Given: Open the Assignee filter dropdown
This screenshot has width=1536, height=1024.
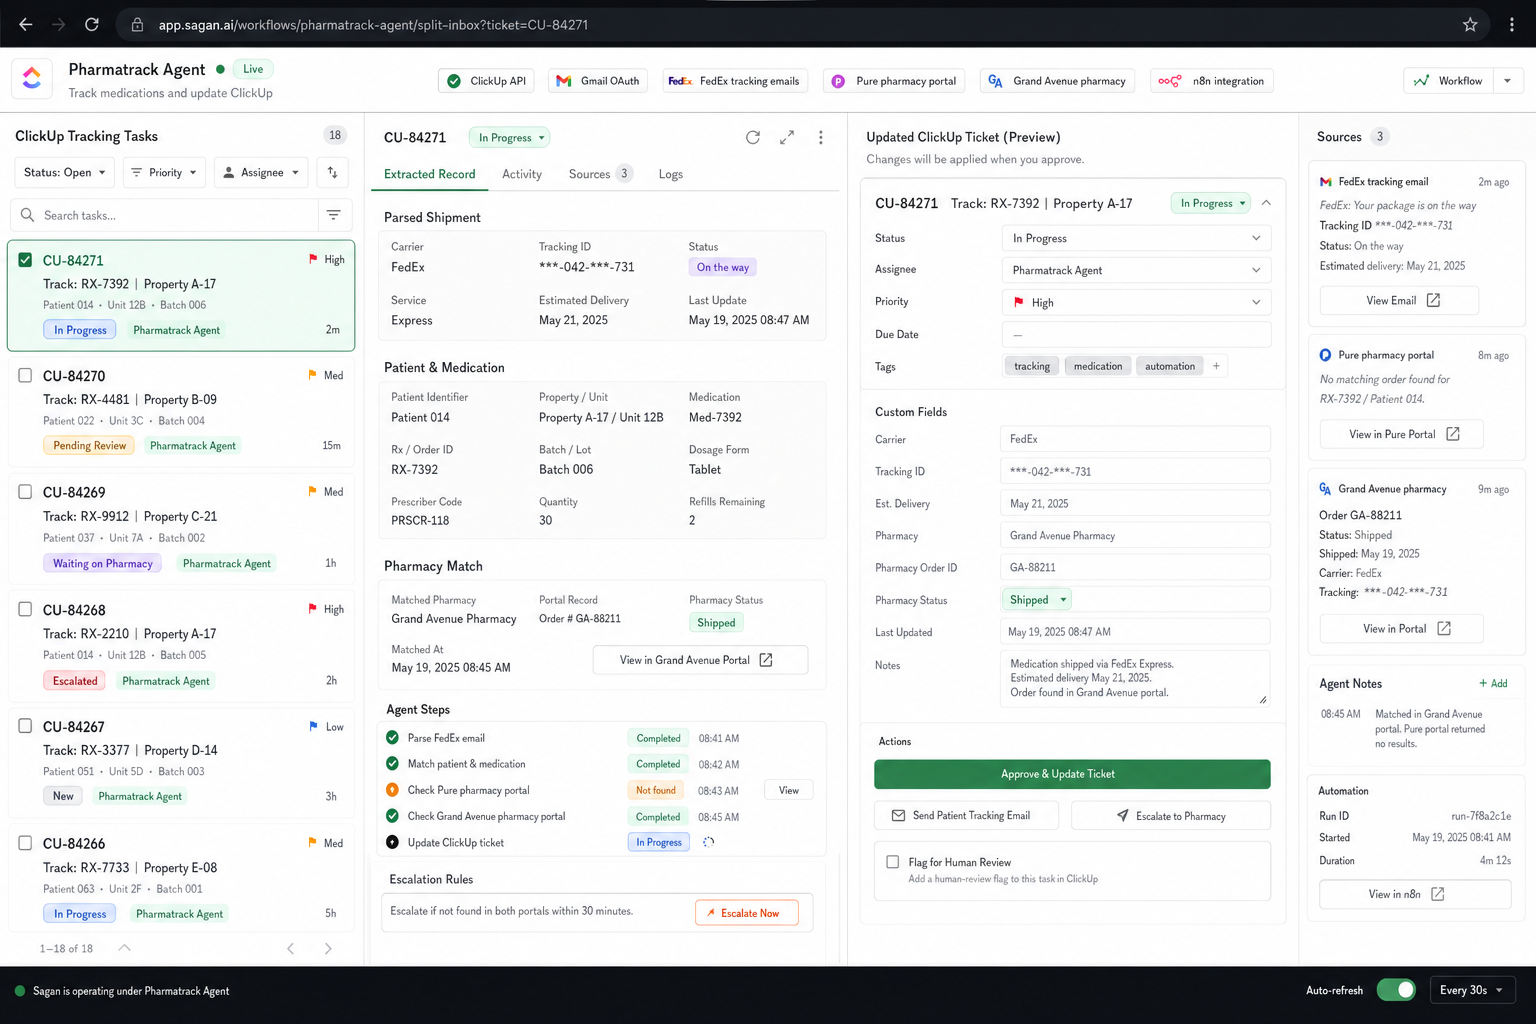Looking at the screenshot, I should coord(261,172).
